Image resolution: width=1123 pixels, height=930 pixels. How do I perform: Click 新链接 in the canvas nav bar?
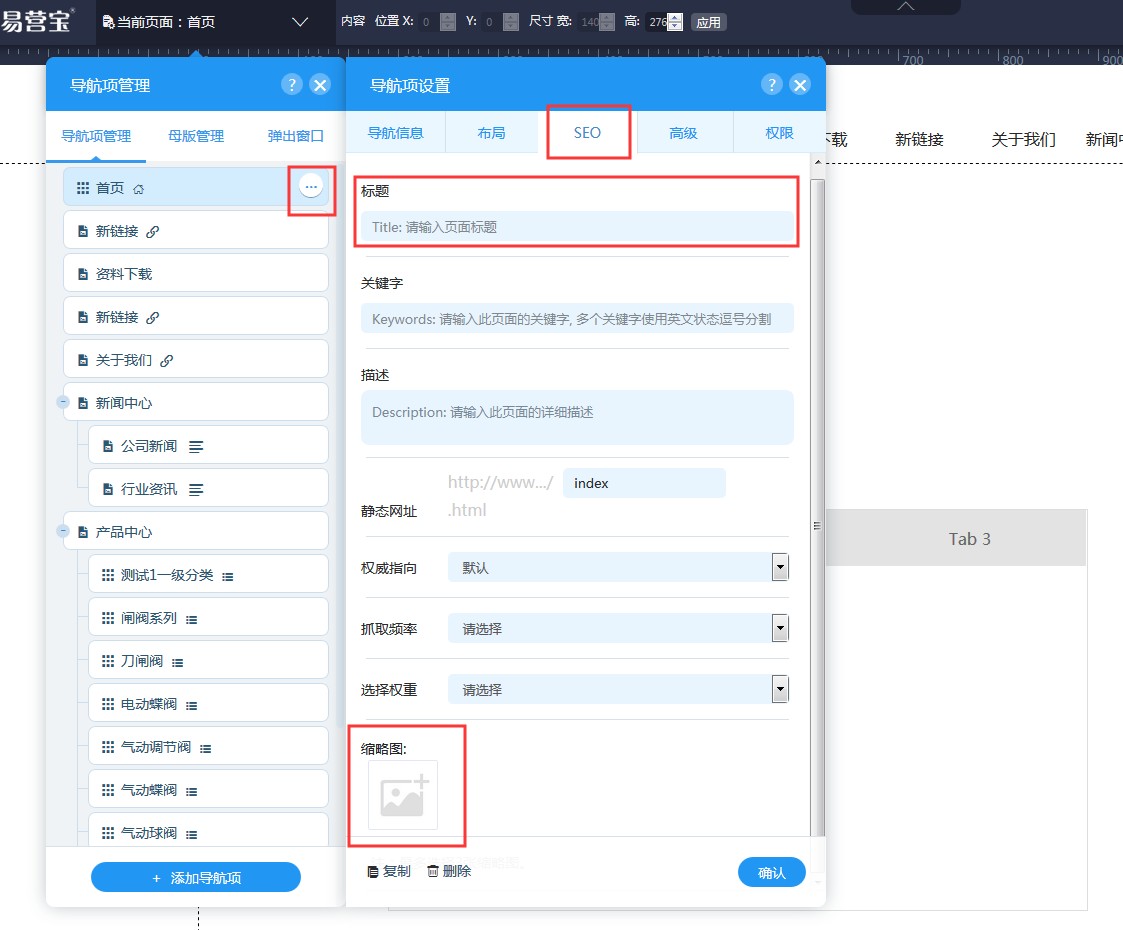tap(919, 140)
